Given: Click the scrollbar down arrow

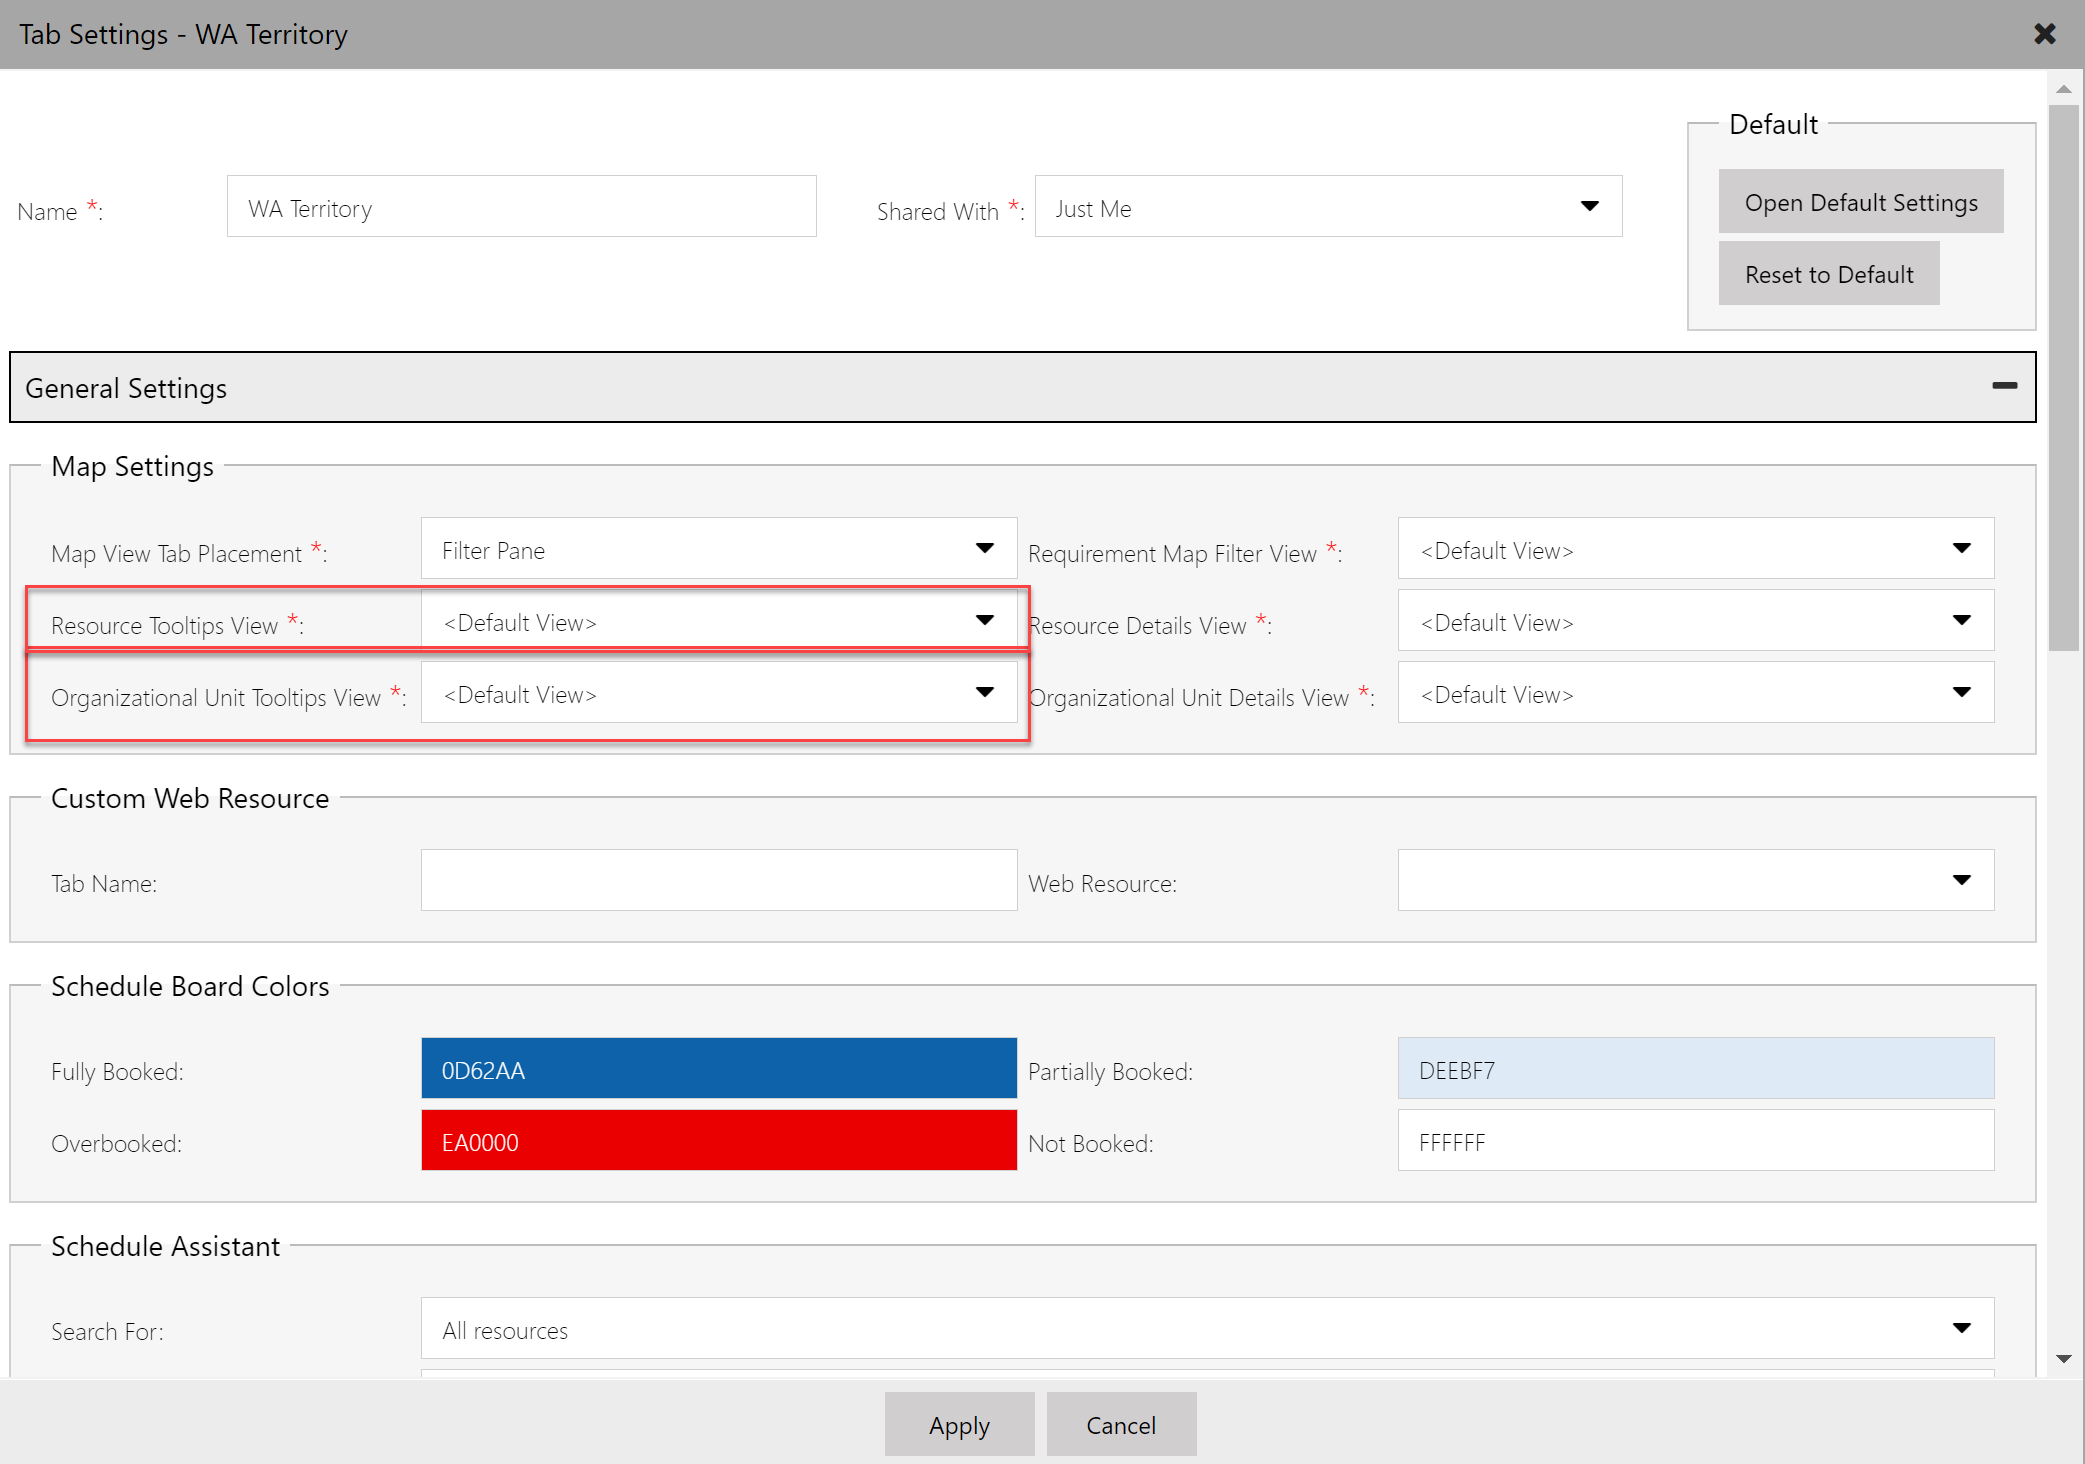Looking at the screenshot, I should point(2064,1359).
